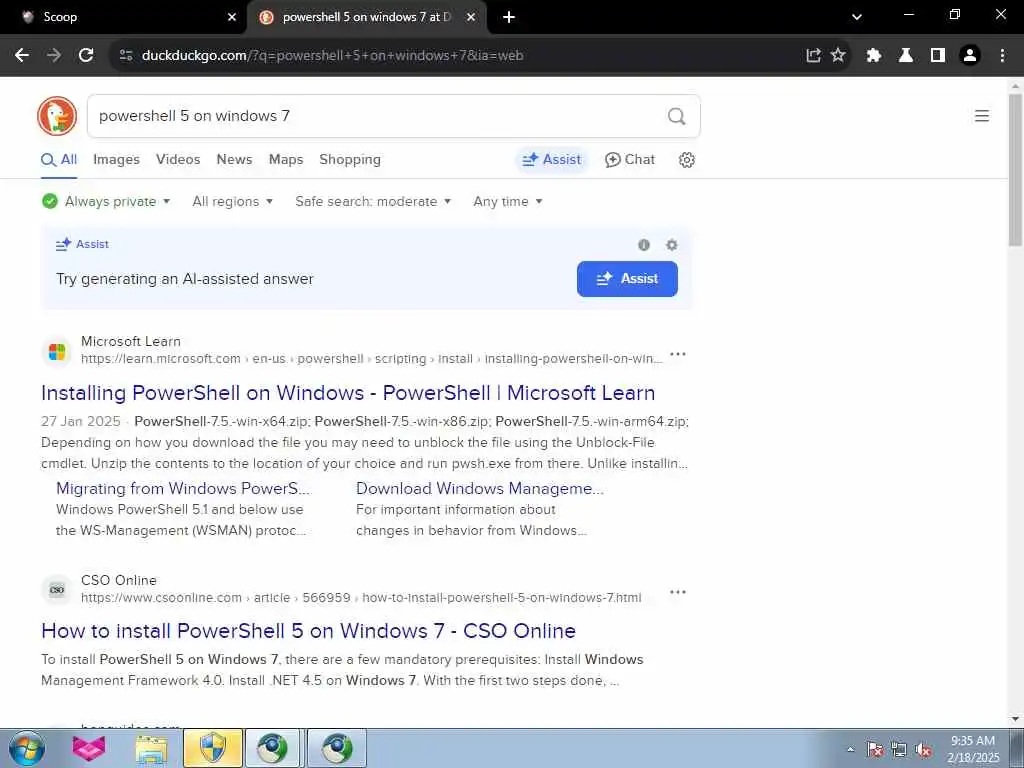The width and height of the screenshot is (1024, 768).
Task: Open more options for CSO Online result
Action: click(x=678, y=592)
